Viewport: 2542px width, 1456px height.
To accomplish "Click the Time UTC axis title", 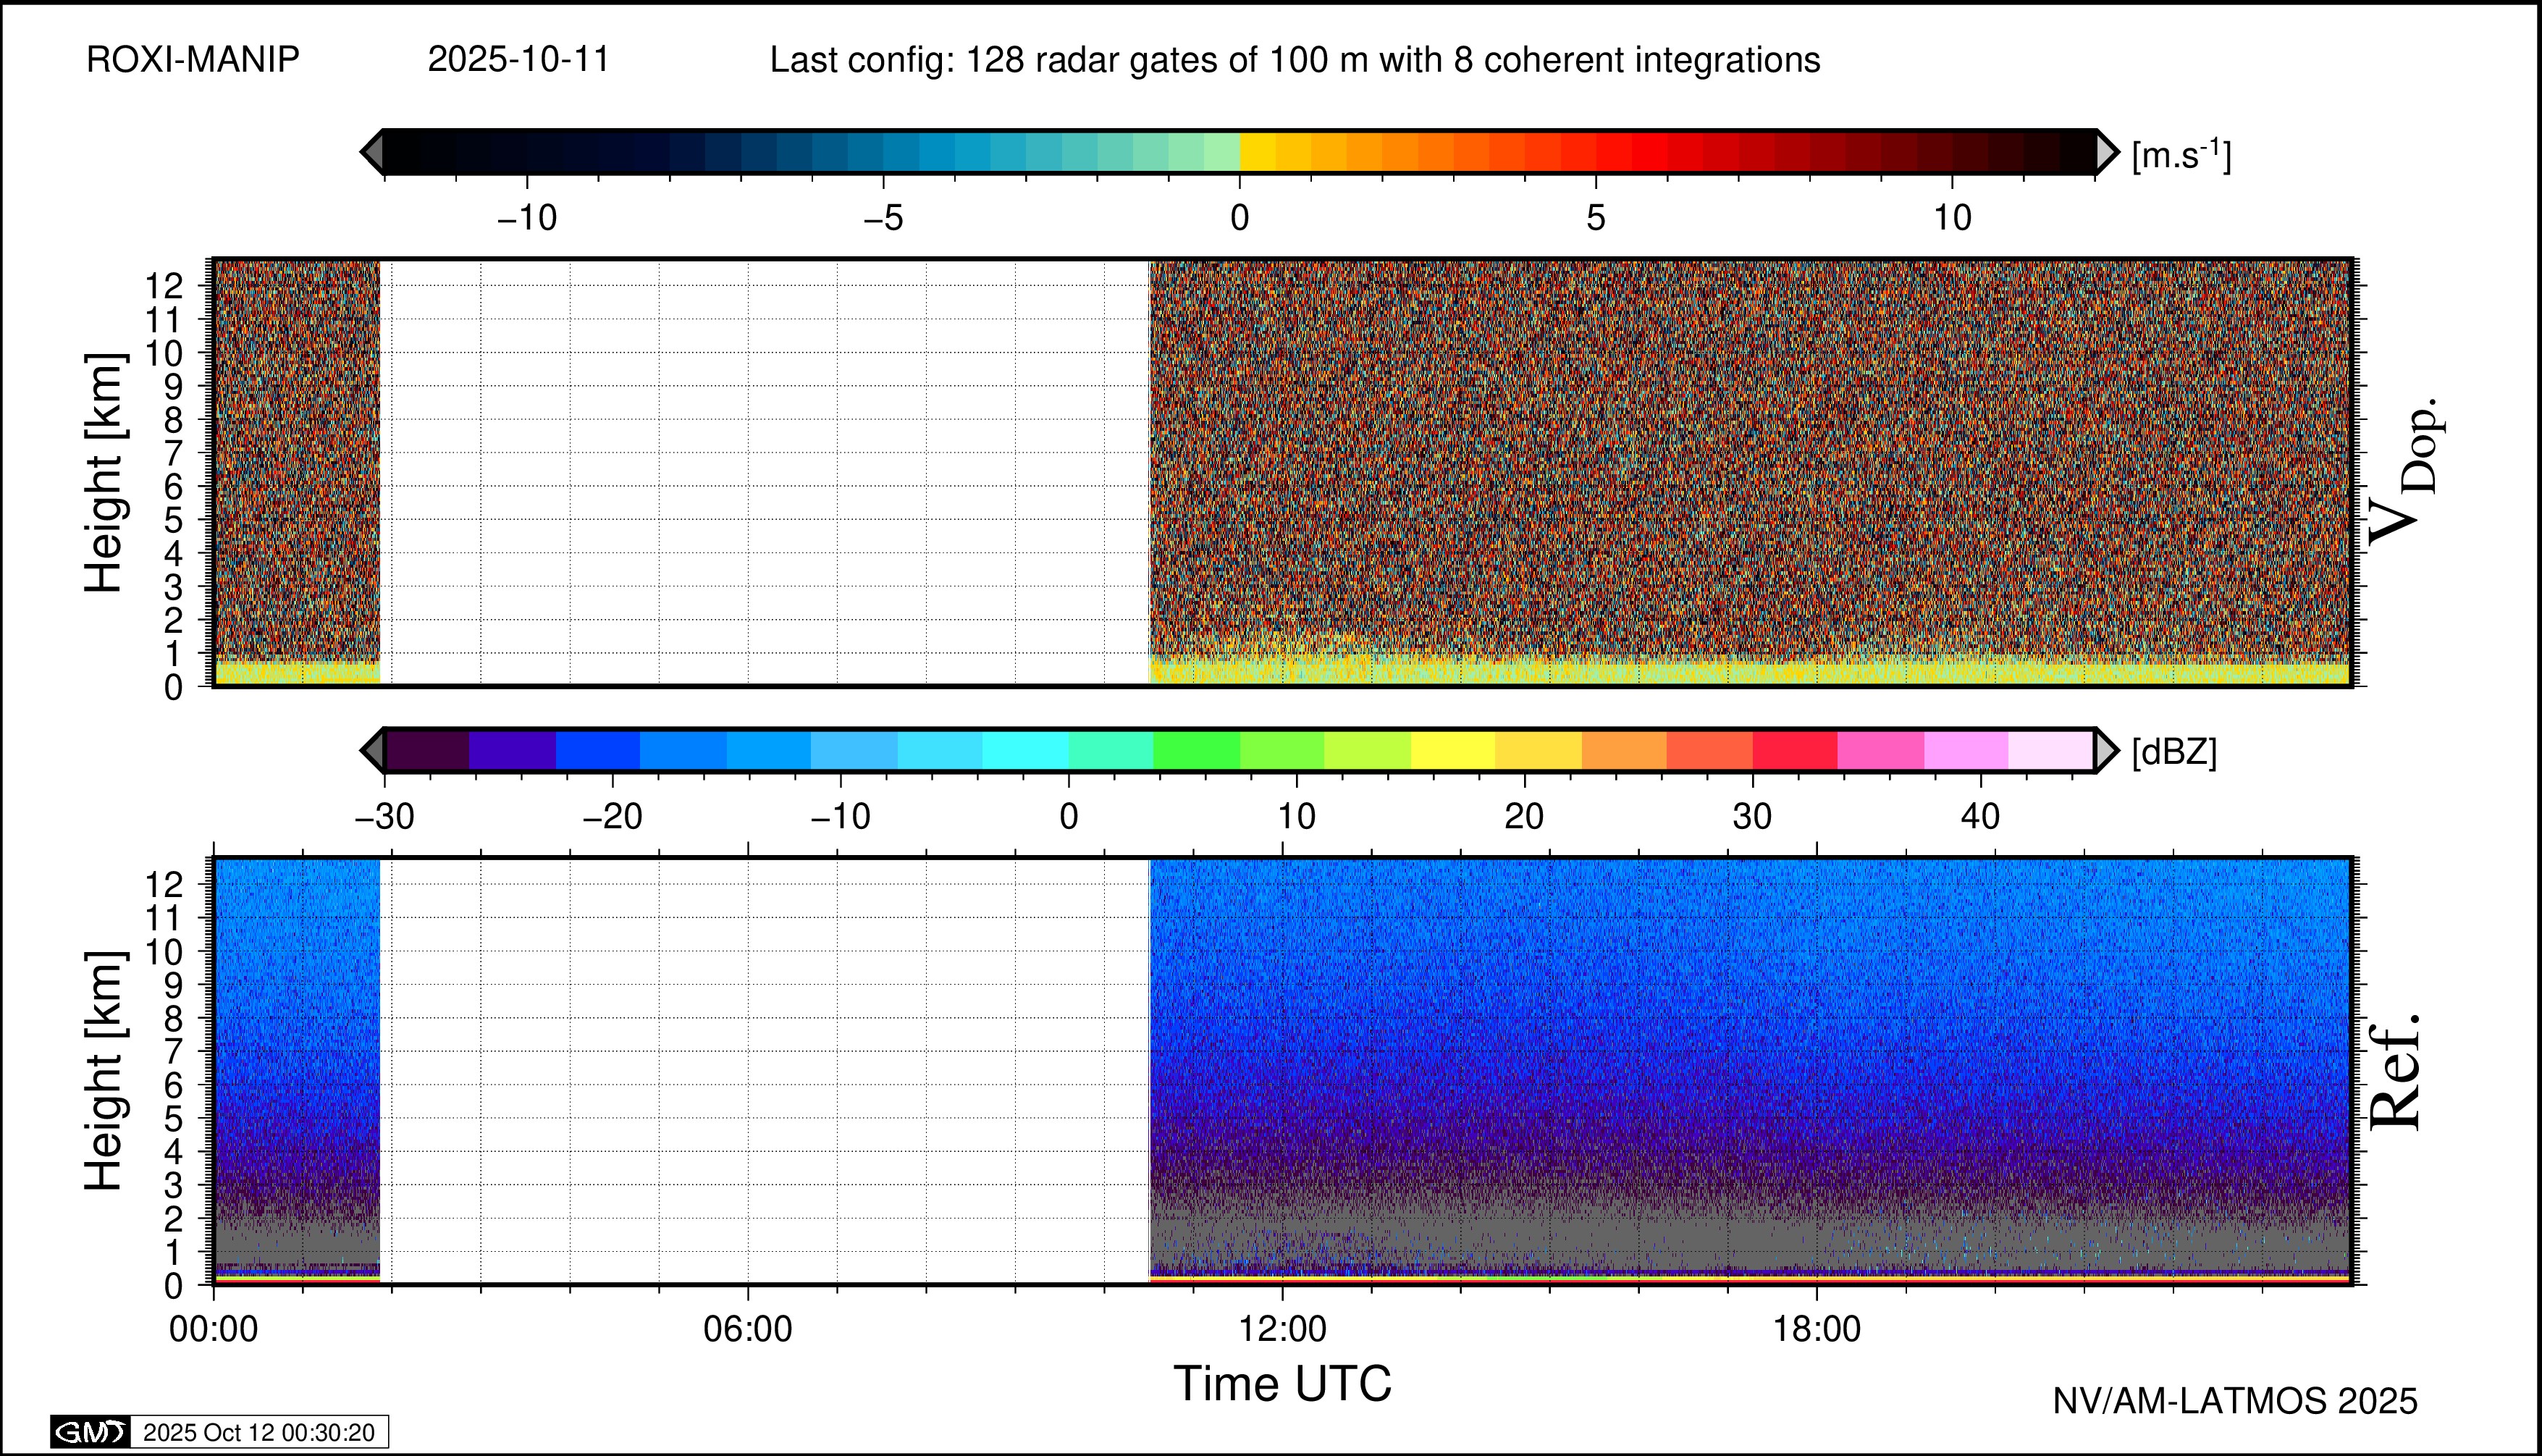I will point(1282,1384).
